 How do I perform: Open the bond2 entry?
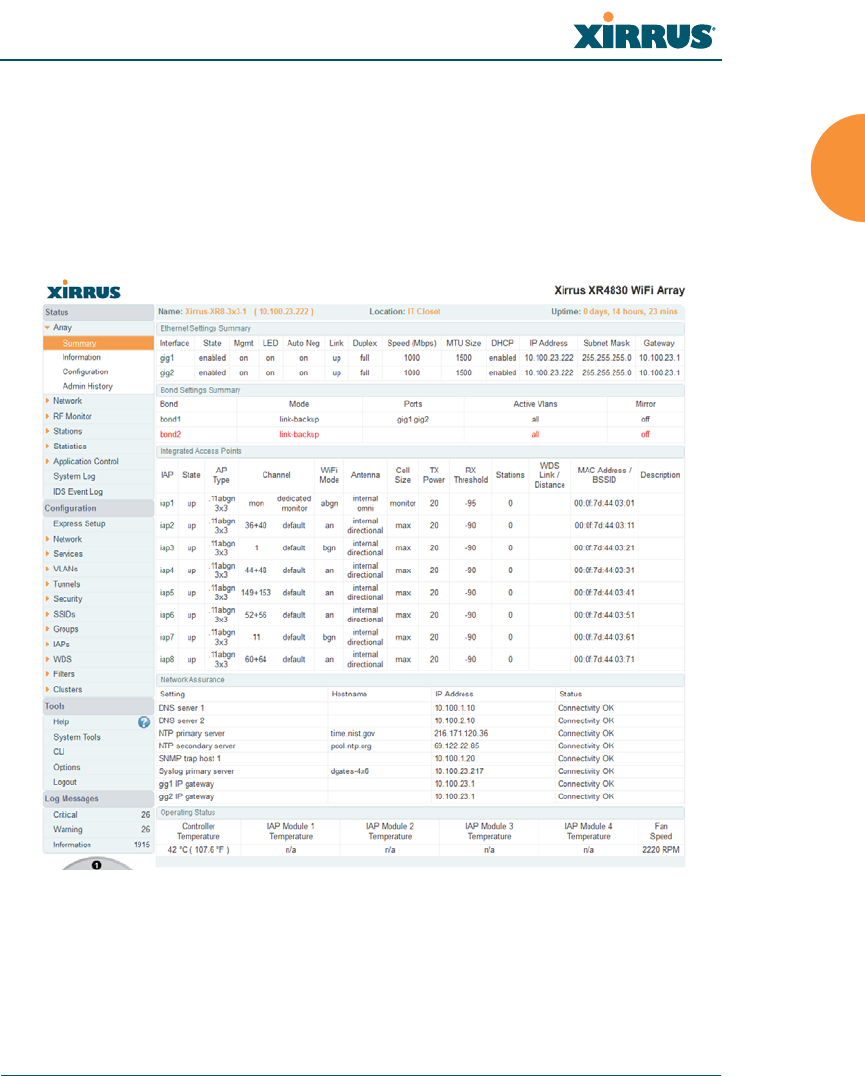point(170,434)
